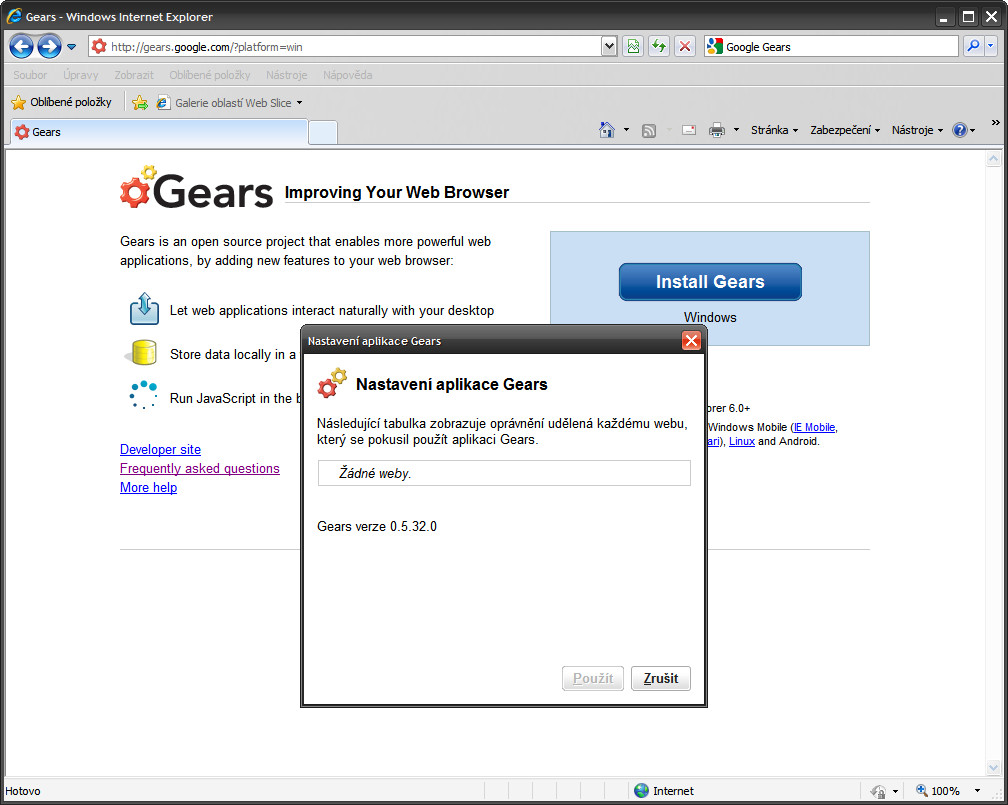Select the Gears browser tab

(159, 132)
